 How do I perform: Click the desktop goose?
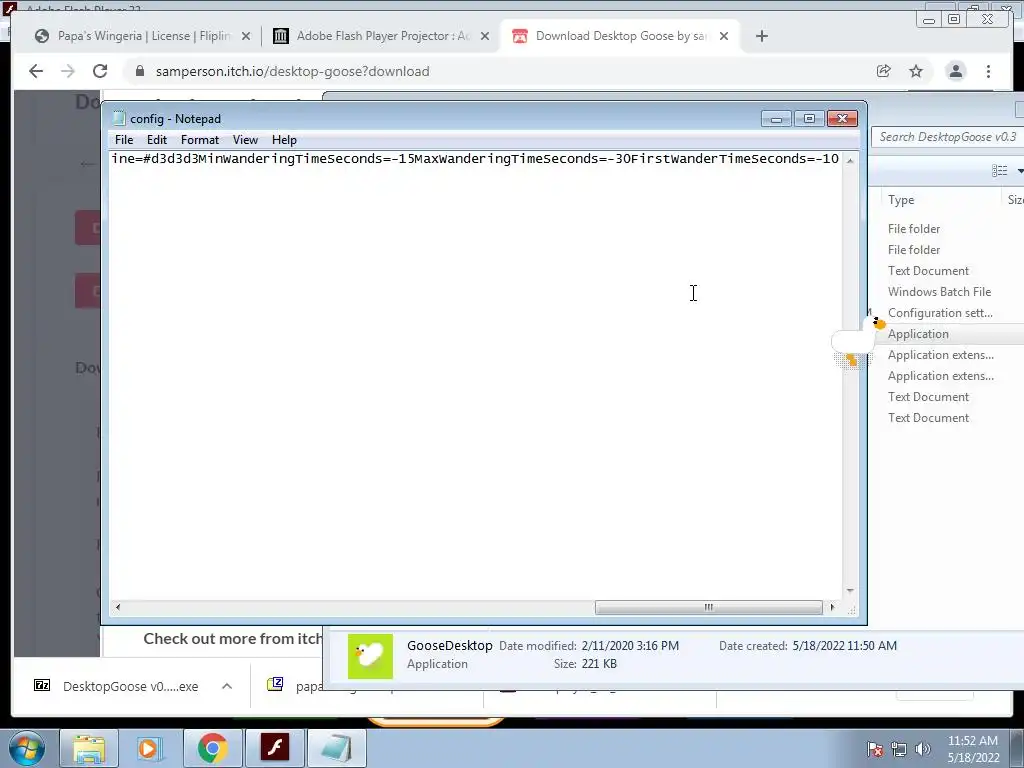[857, 342]
